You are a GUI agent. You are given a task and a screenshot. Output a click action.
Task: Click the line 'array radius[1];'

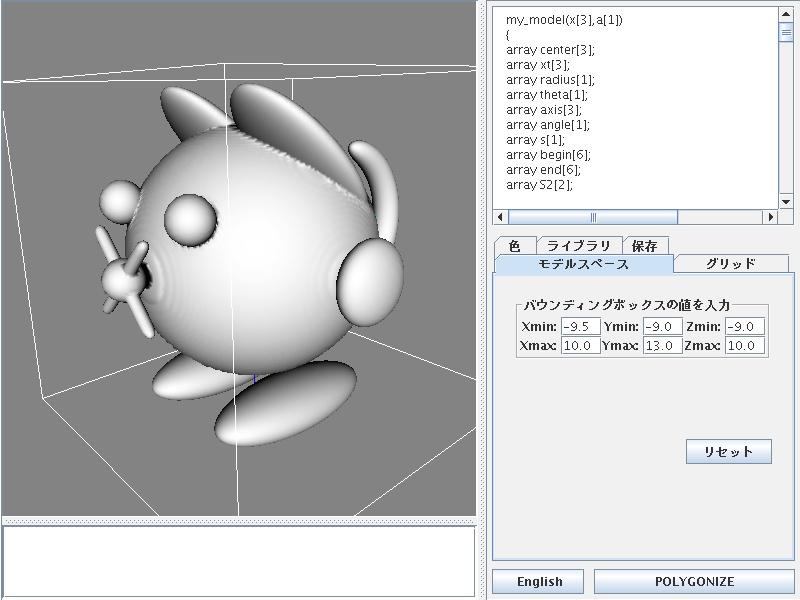(550, 80)
